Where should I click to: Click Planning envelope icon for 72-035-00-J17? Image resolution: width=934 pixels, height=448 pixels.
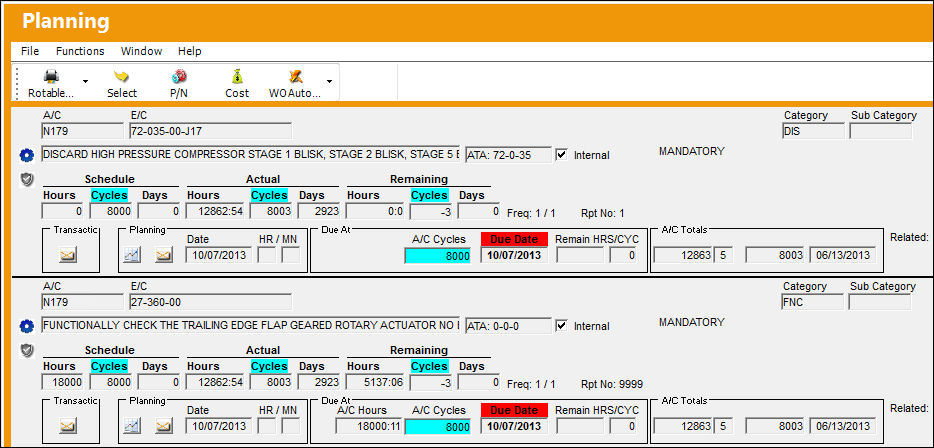tap(163, 256)
